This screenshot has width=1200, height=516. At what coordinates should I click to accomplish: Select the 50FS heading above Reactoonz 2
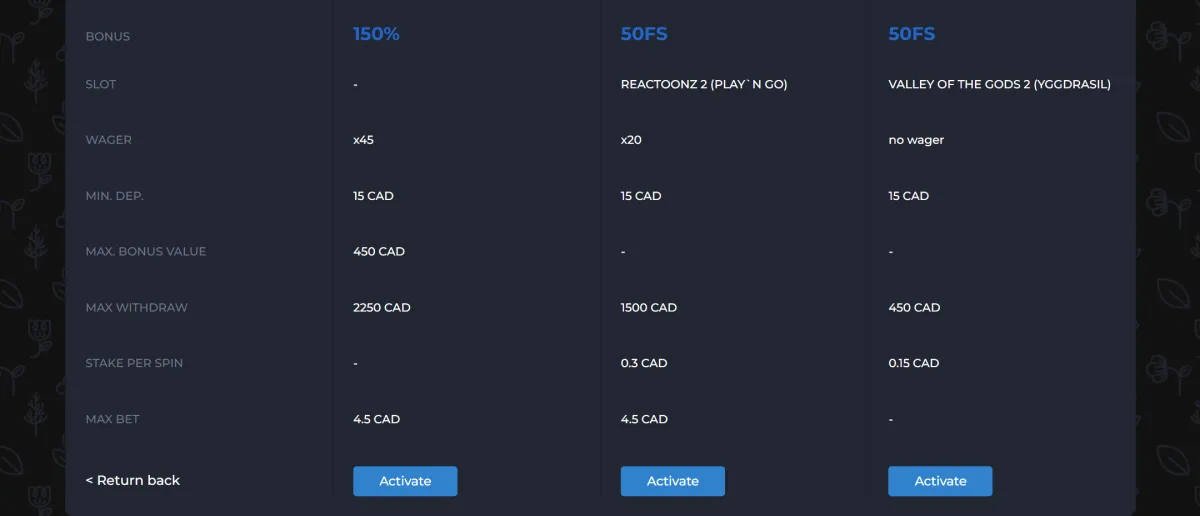(644, 34)
